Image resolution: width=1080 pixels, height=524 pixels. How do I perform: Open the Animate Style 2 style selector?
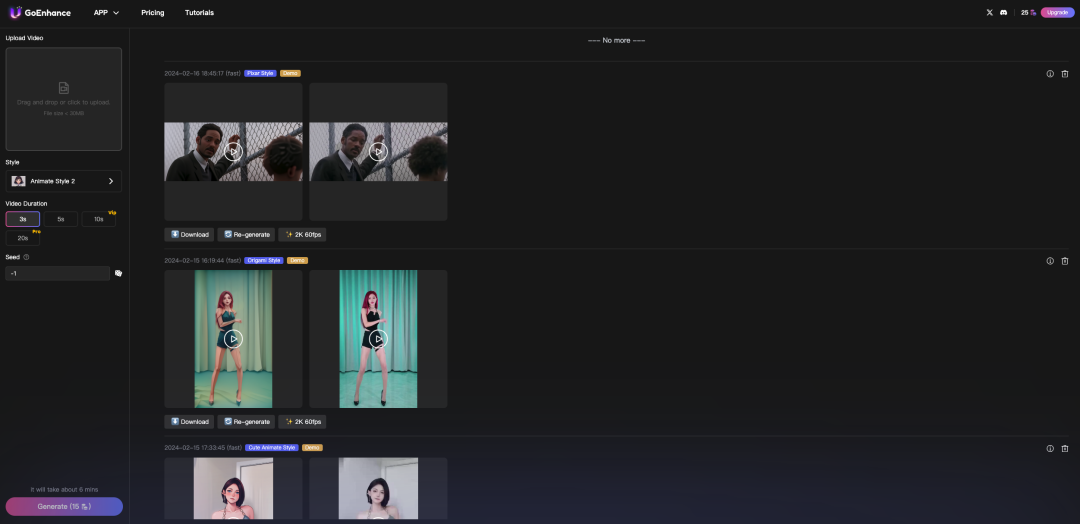(63, 181)
